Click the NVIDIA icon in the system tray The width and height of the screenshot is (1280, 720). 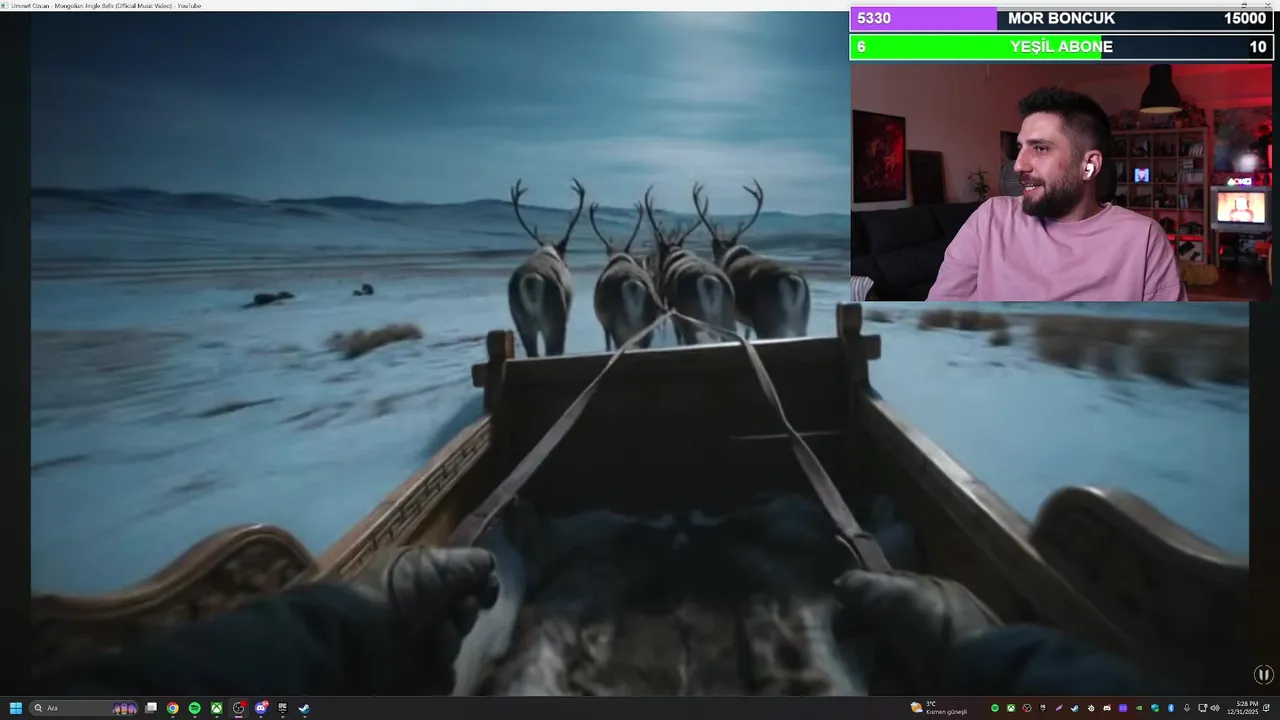point(1139,708)
